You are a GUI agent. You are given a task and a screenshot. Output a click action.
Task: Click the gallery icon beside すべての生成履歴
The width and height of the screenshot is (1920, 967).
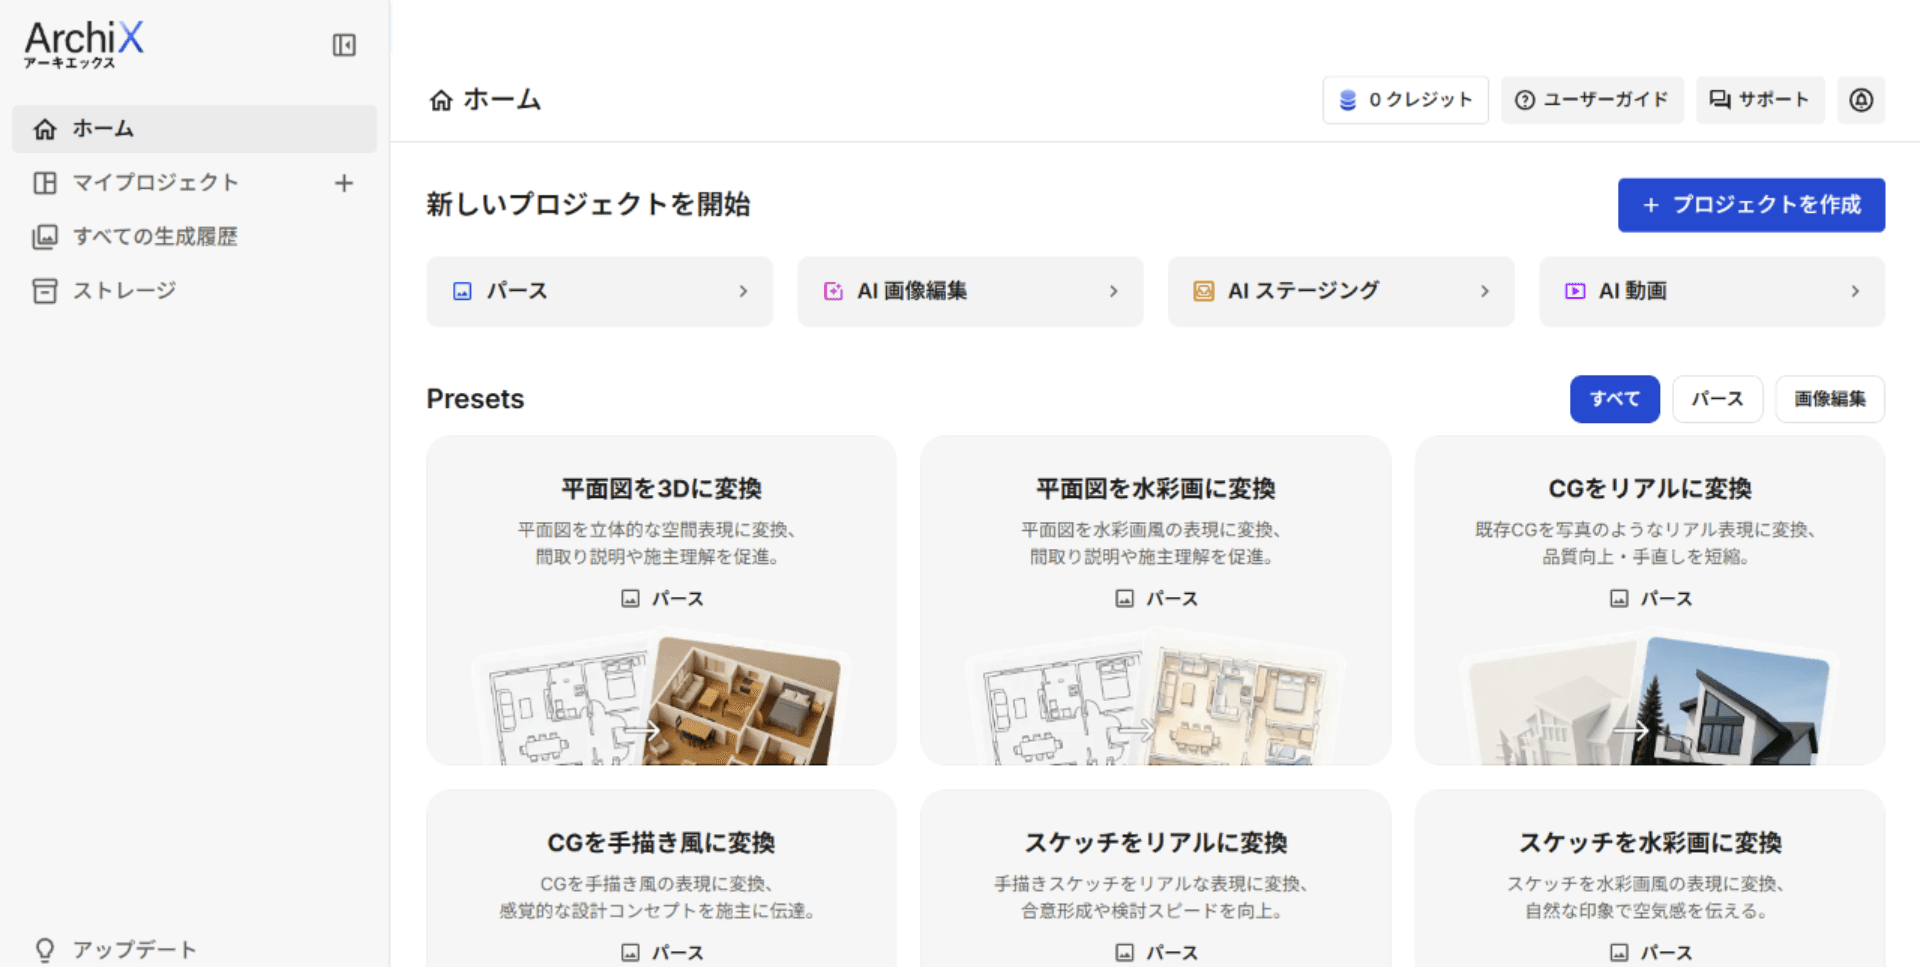45,237
